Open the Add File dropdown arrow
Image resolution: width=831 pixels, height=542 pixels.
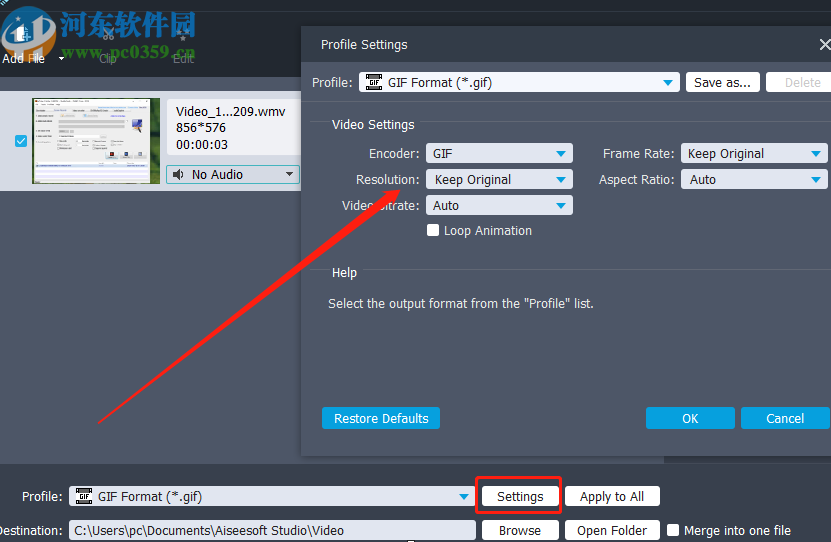coord(61,58)
